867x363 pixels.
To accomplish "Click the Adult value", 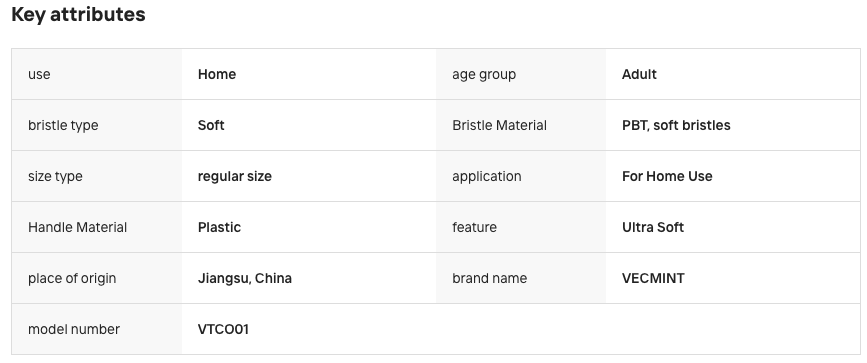I will (x=639, y=74).
